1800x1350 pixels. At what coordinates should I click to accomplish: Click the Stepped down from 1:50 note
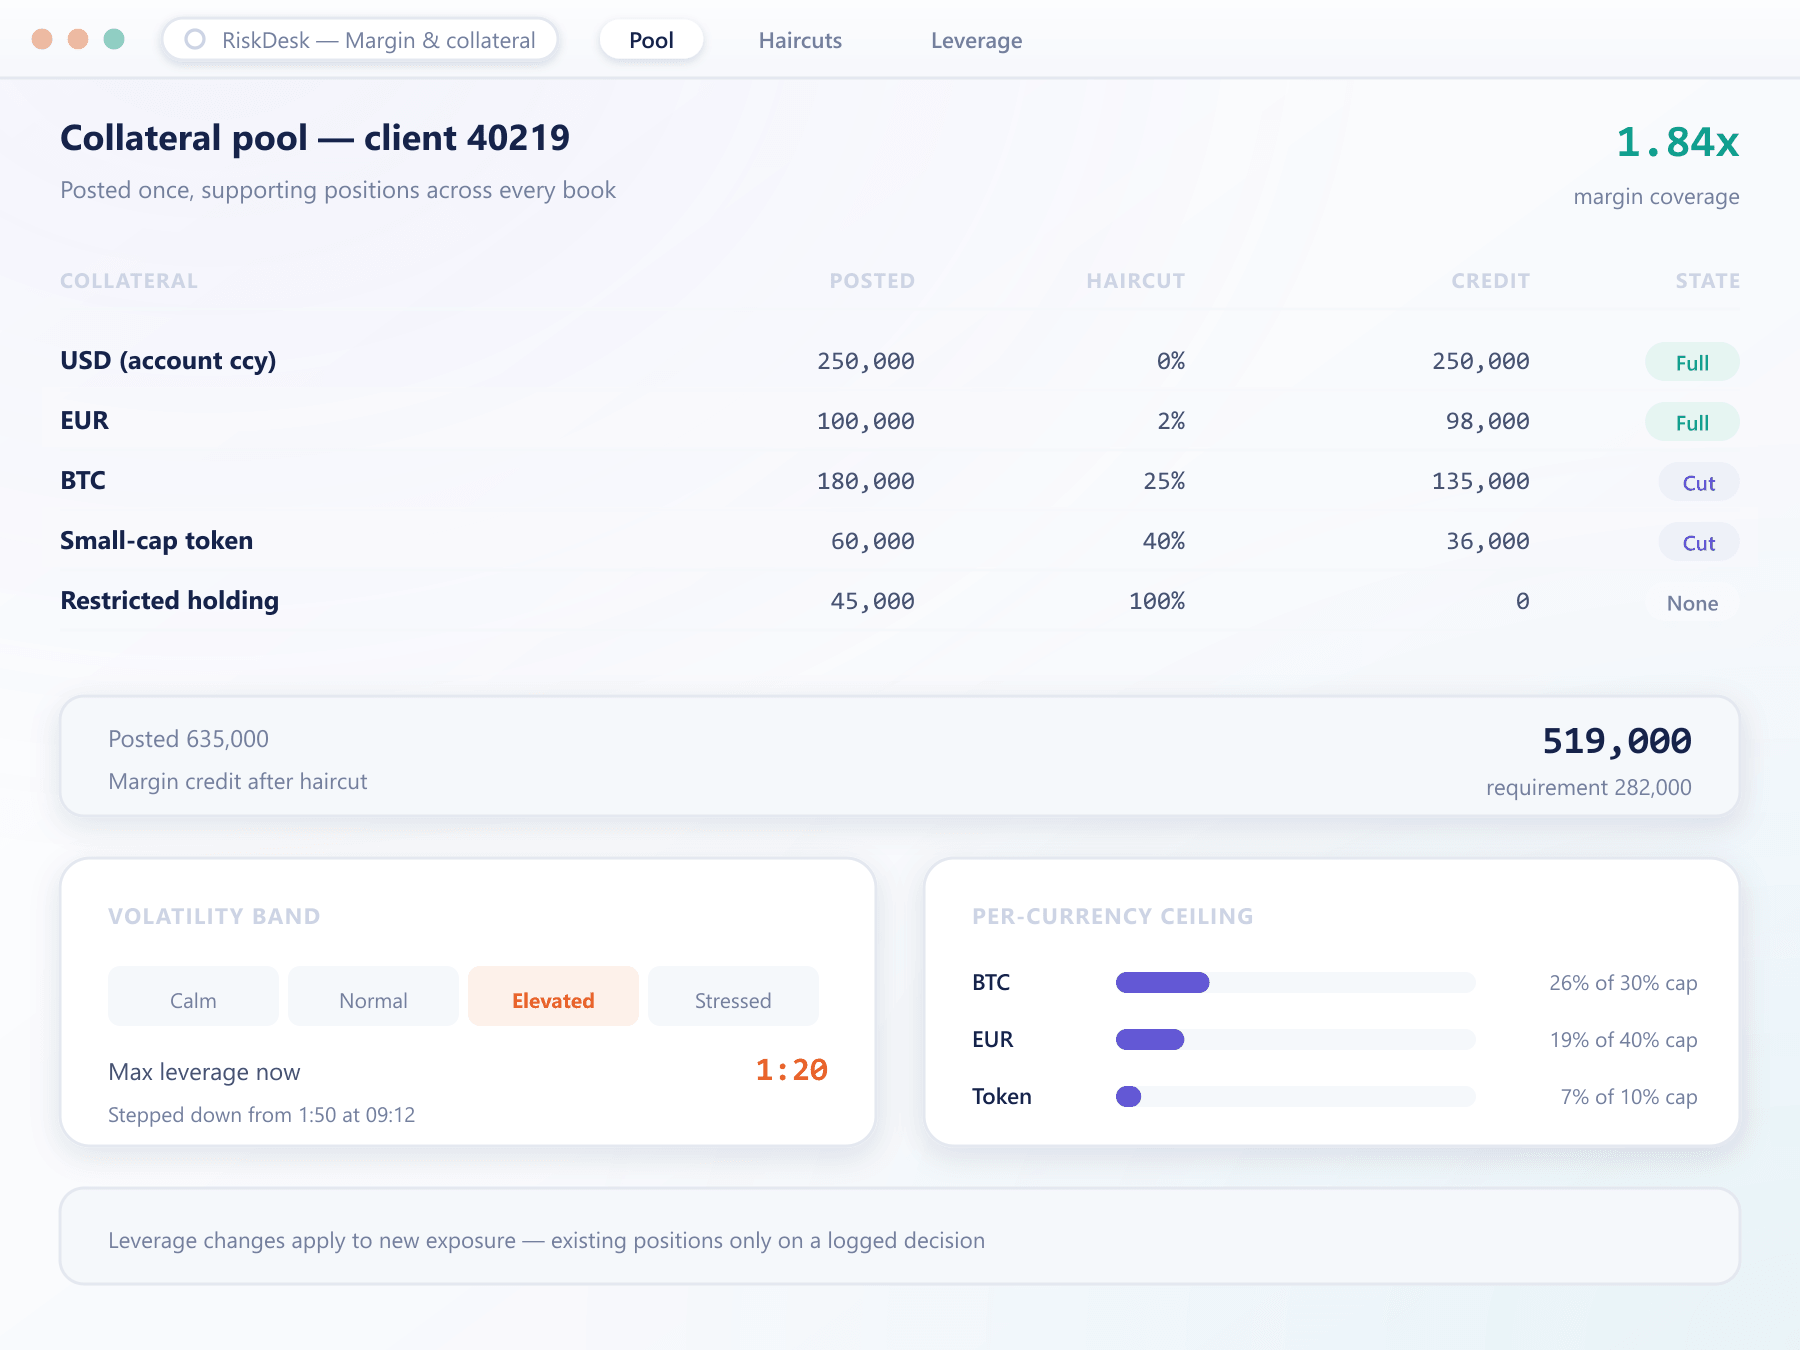(261, 1115)
